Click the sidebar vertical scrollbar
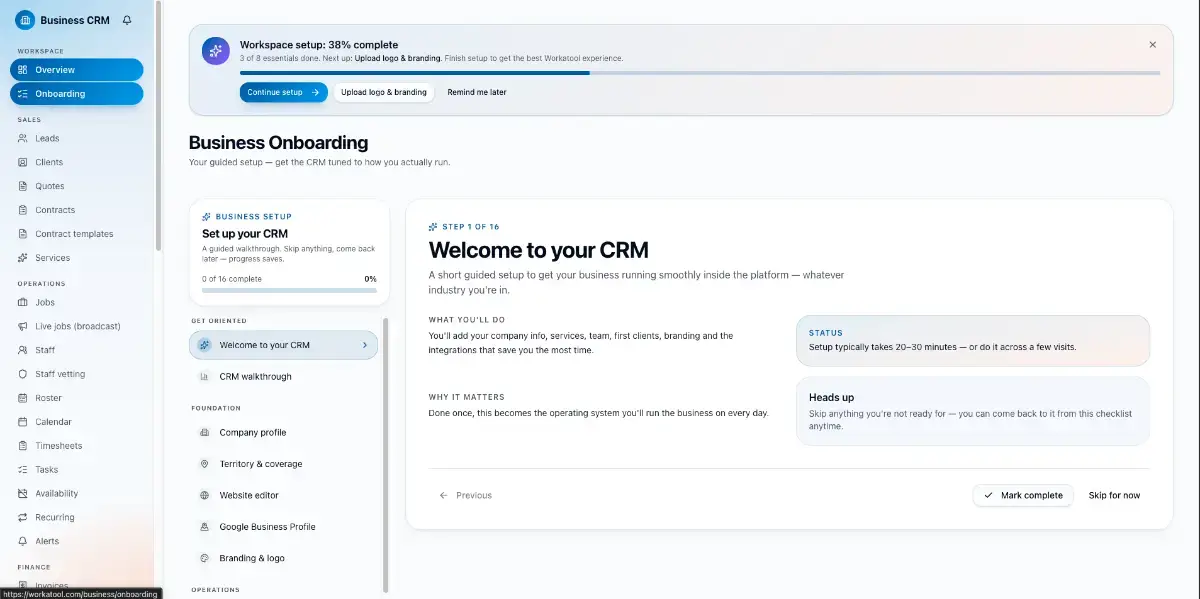This screenshot has height=599, width=1200. click(x=158, y=128)
